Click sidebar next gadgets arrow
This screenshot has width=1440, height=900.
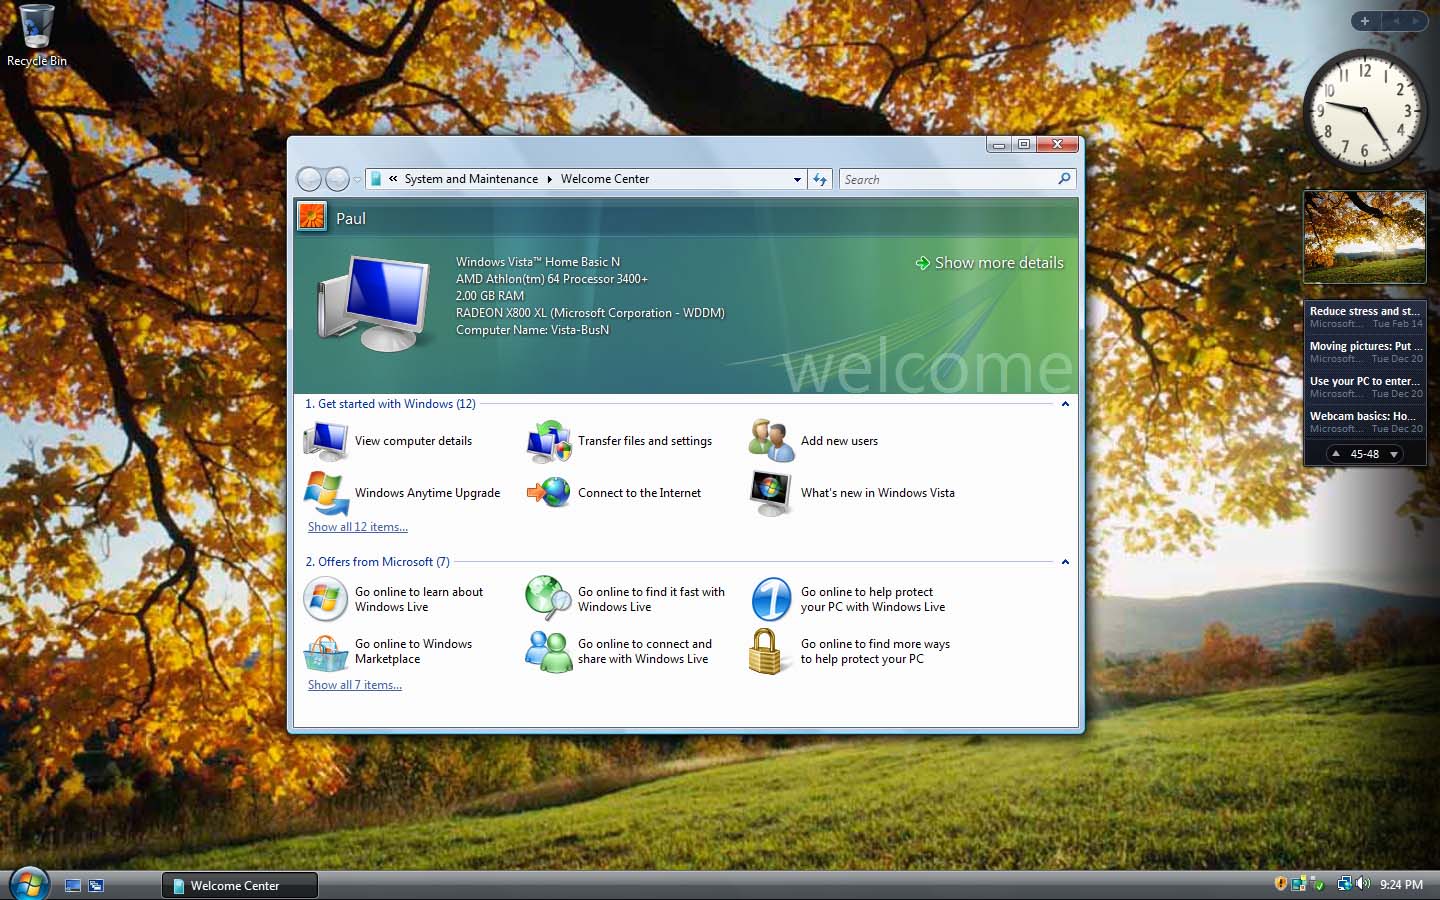(x=1417, y=20)
